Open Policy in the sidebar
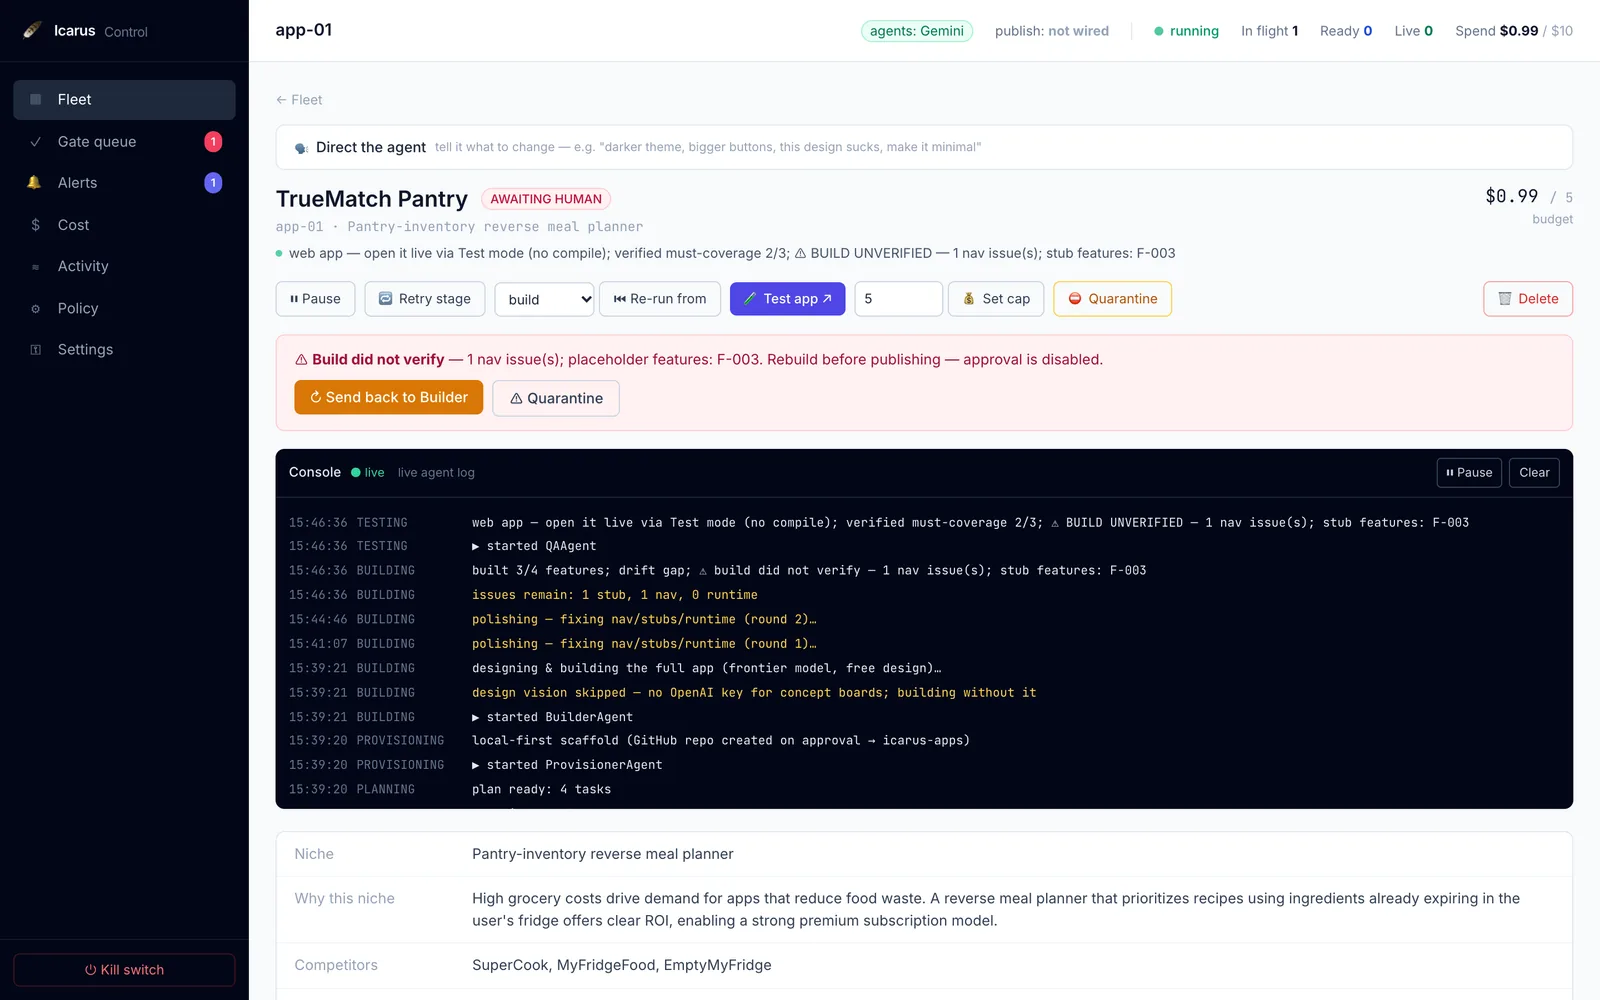This screenshot has width=1600, height=1000. [124, 309]
